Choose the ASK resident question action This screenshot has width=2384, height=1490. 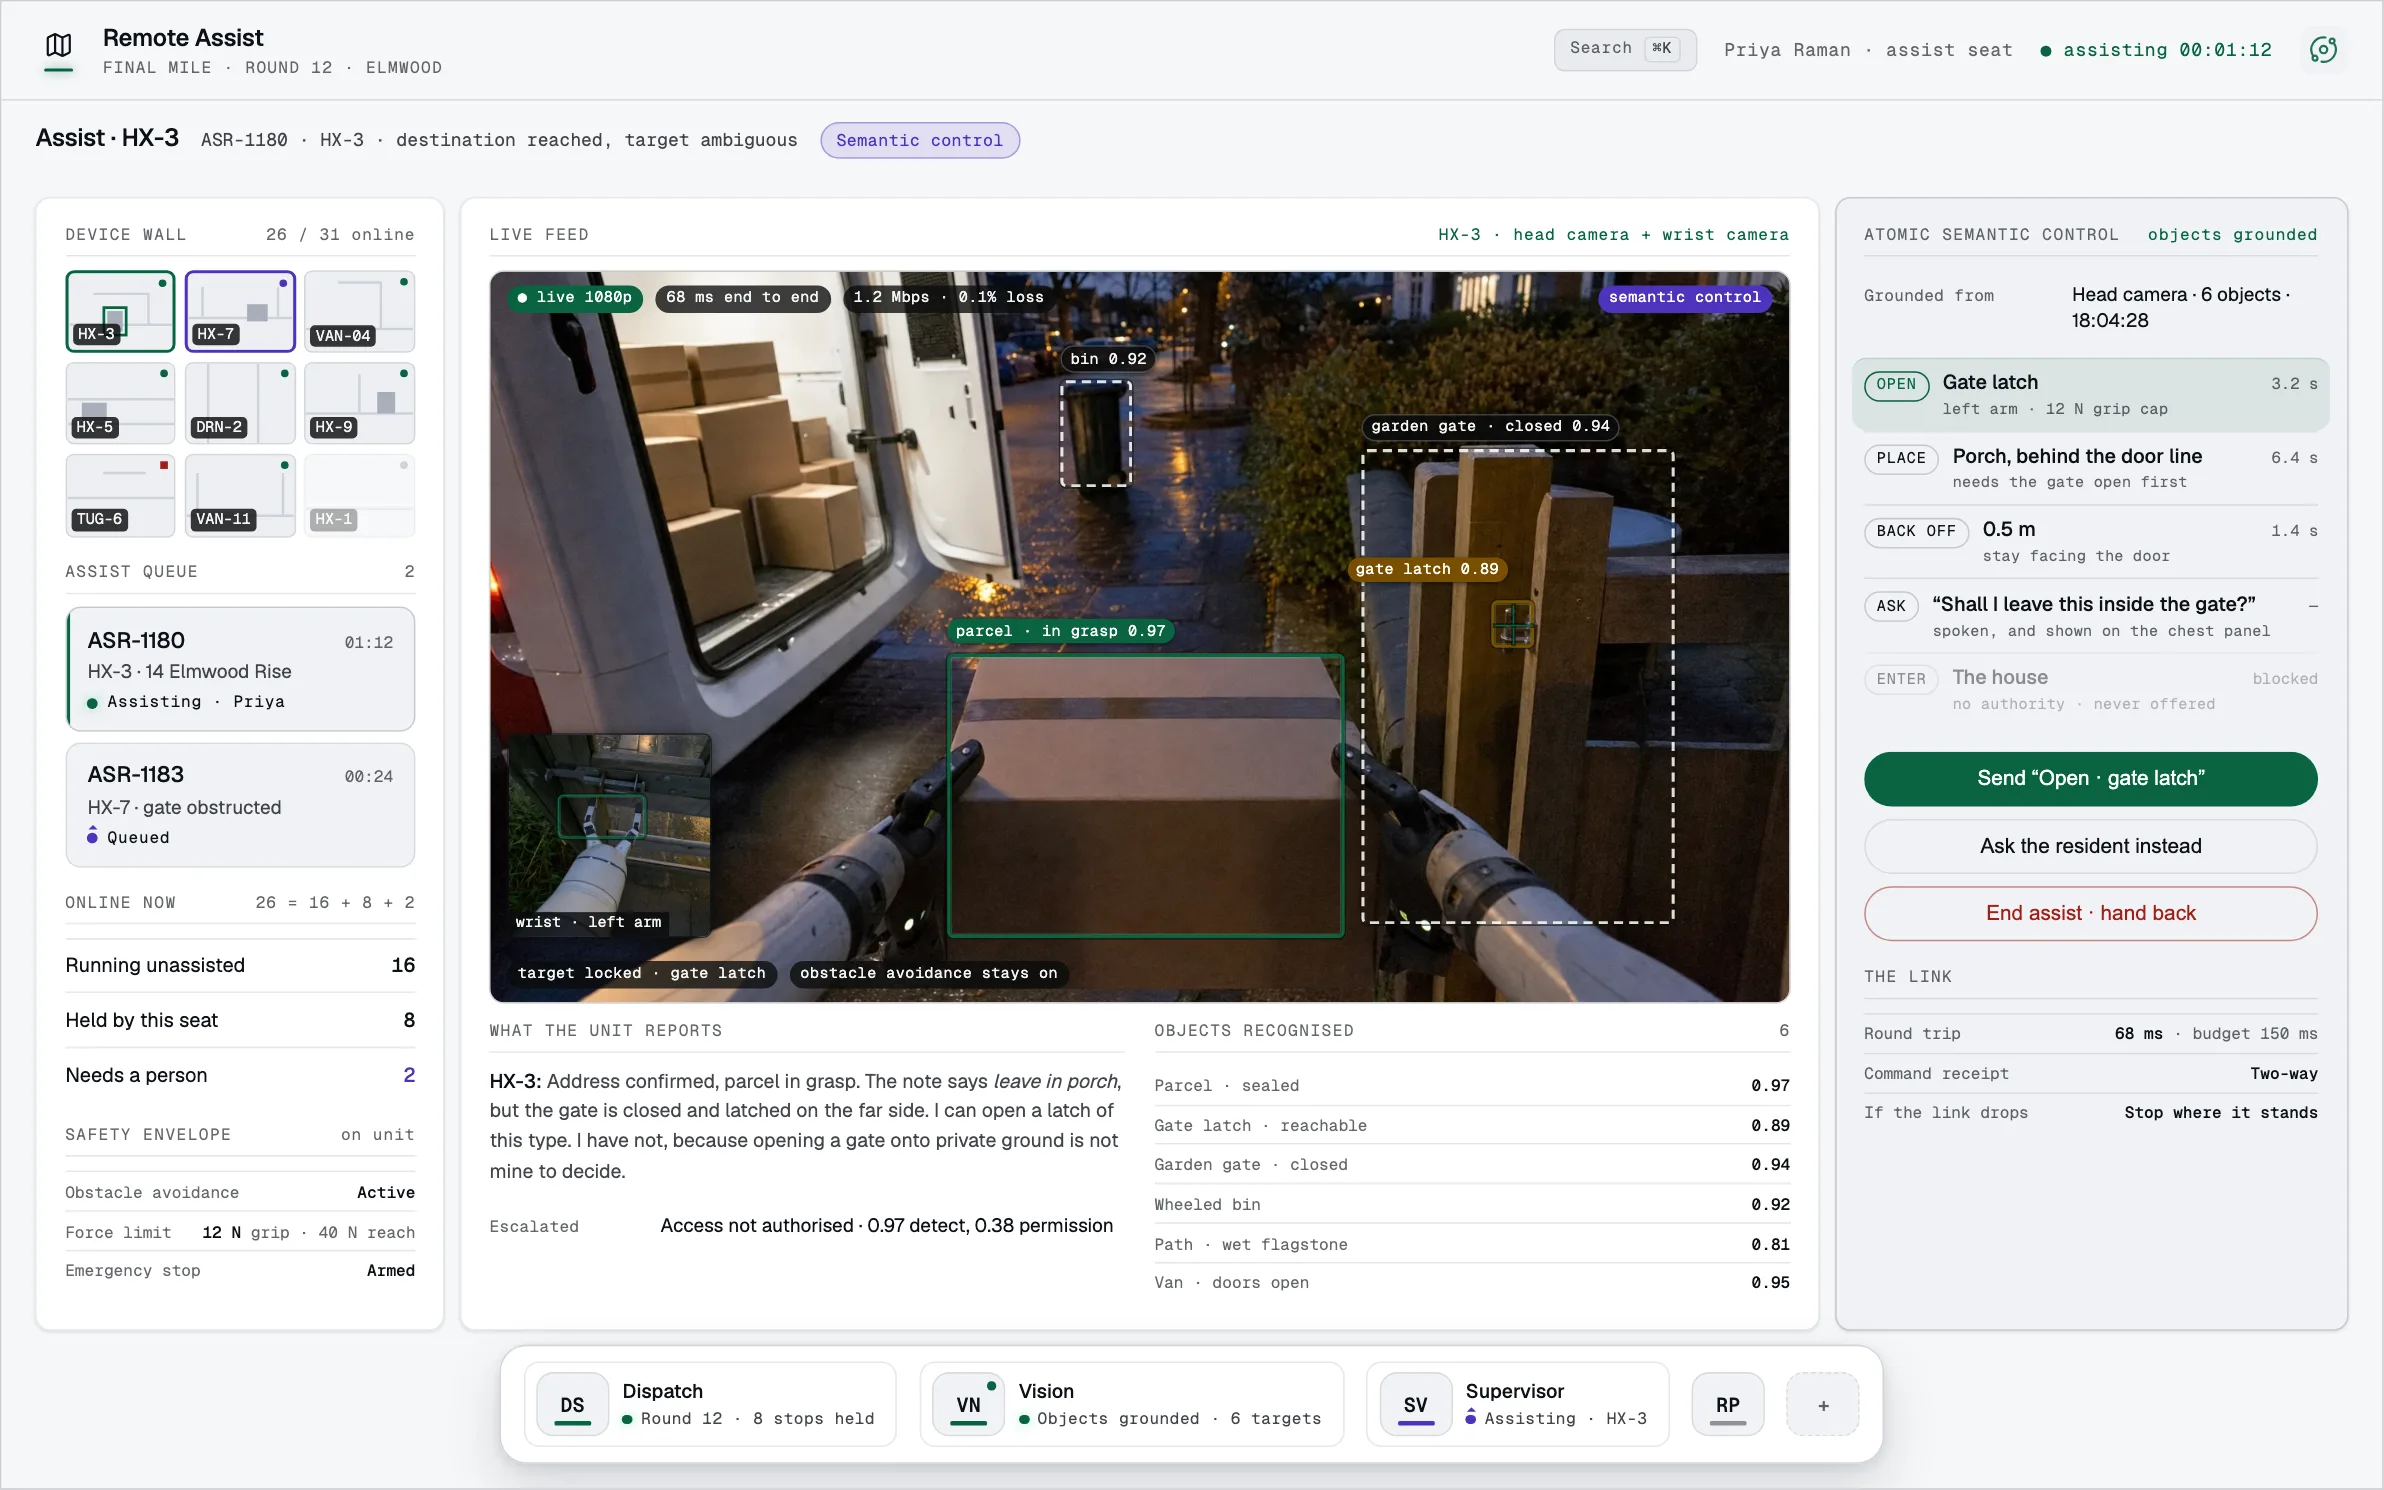pyautogui.click(x=2090, y=616)
